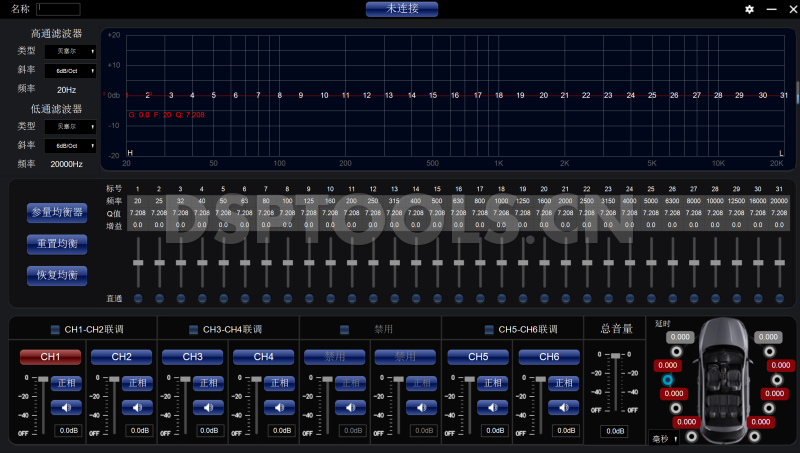Toggle the 直通 bypass dot for band 1
800x453 pixels.
click(137, 298)
